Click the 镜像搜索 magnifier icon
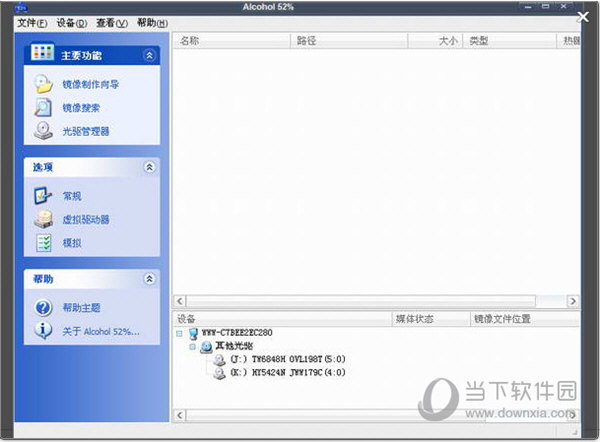The height and width of the screenshot is (442, 600). point(43,108)
